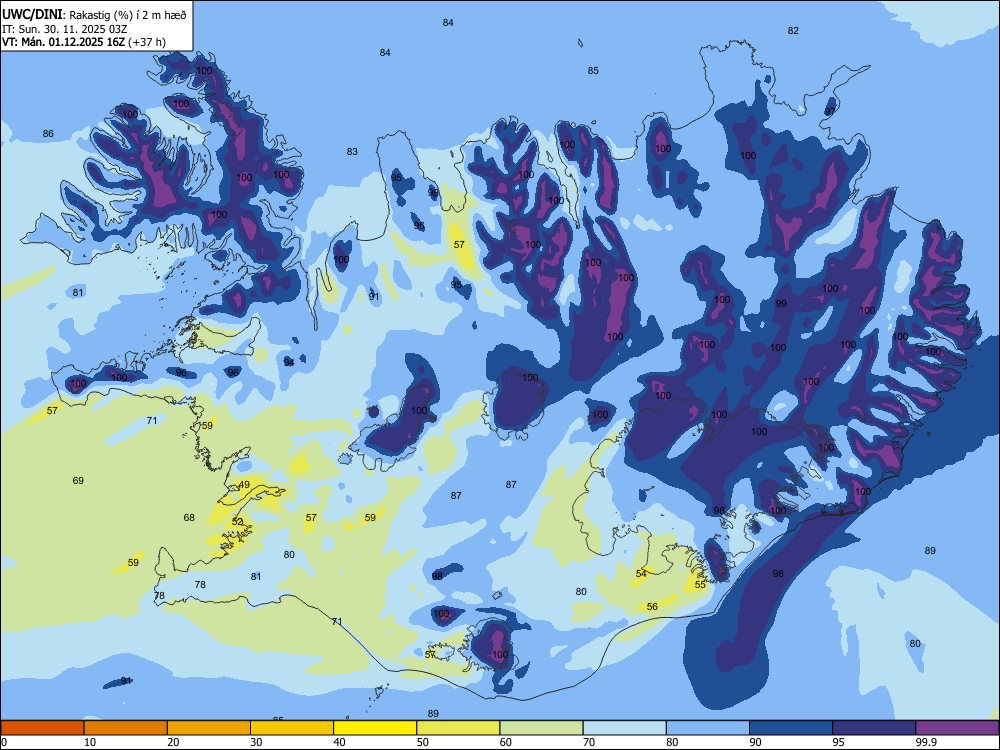Click the humidity value "82" in the northeast
This screenshot has height=750, width=1000.
(793, 30)
